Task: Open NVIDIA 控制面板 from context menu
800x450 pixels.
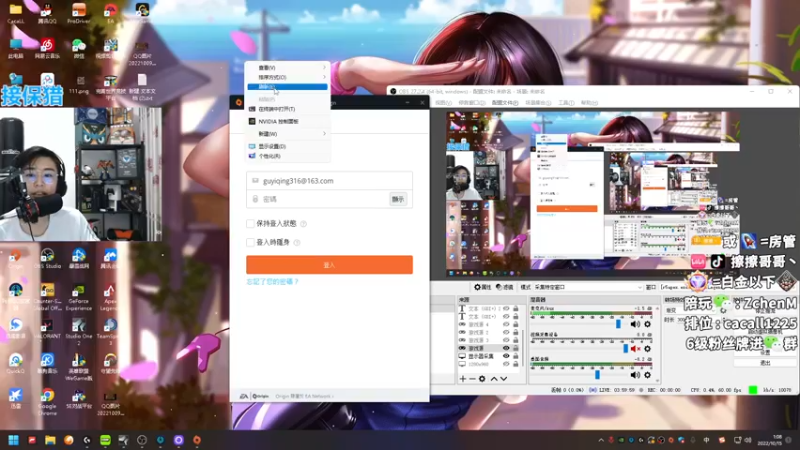Action: pos(287,121)
